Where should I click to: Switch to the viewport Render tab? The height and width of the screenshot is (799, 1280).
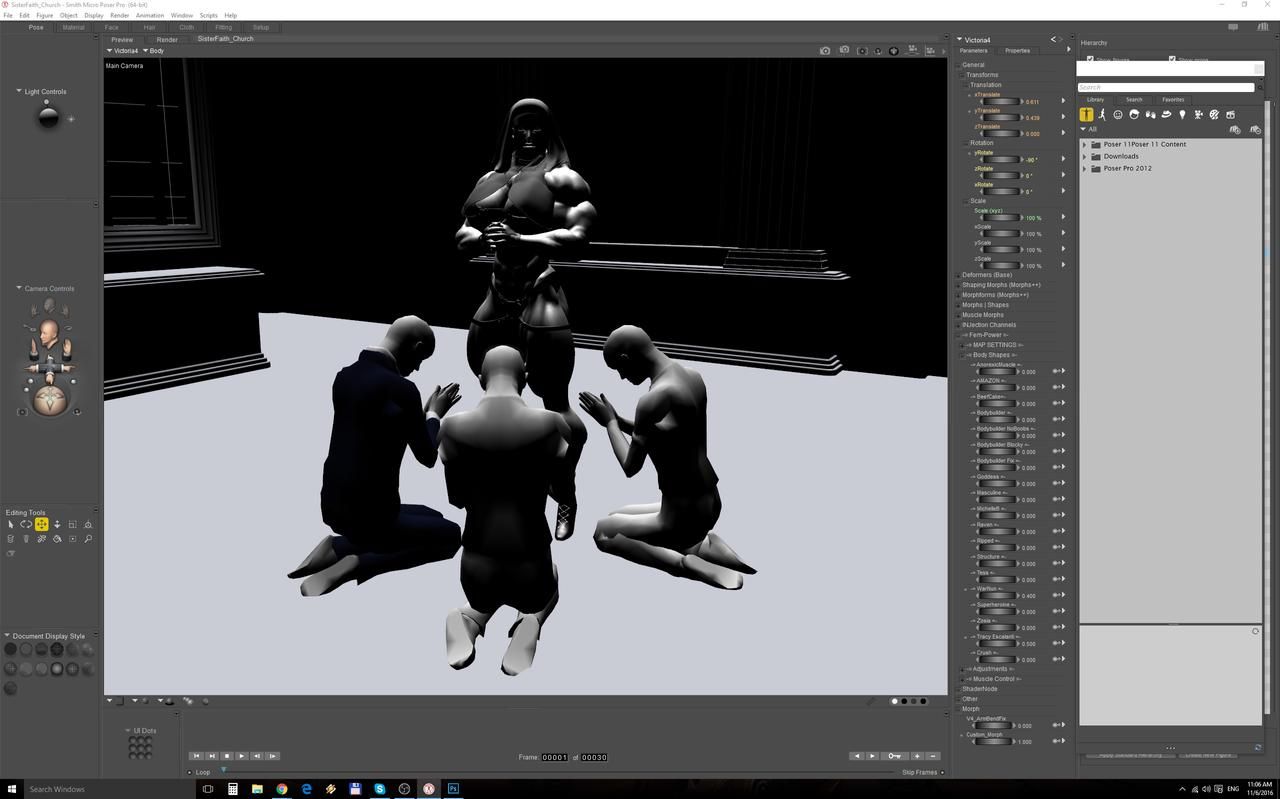tap(167, 39)
